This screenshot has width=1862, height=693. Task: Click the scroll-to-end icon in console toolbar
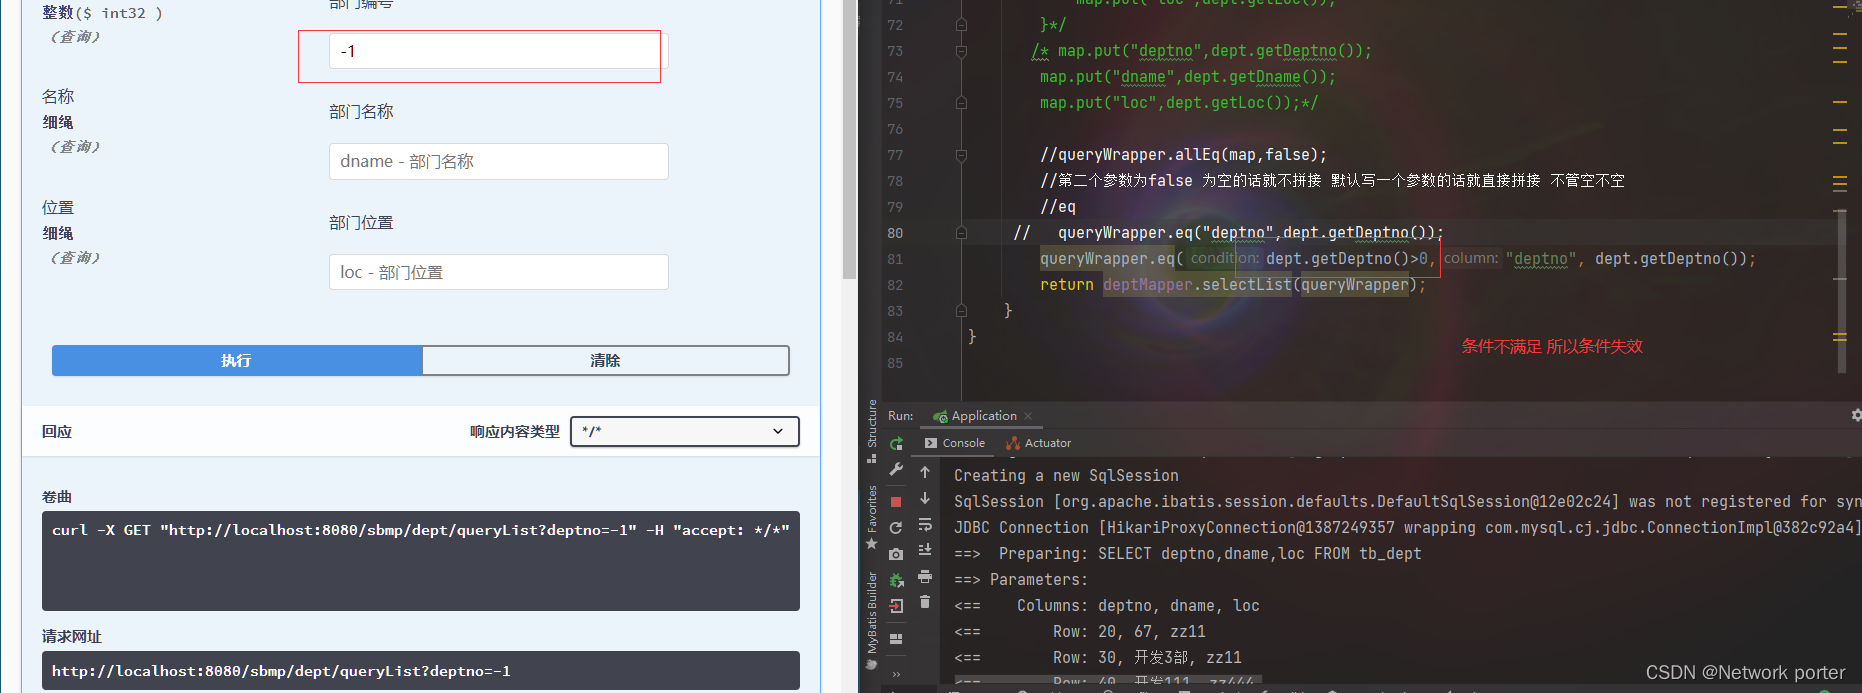point(925,550)
